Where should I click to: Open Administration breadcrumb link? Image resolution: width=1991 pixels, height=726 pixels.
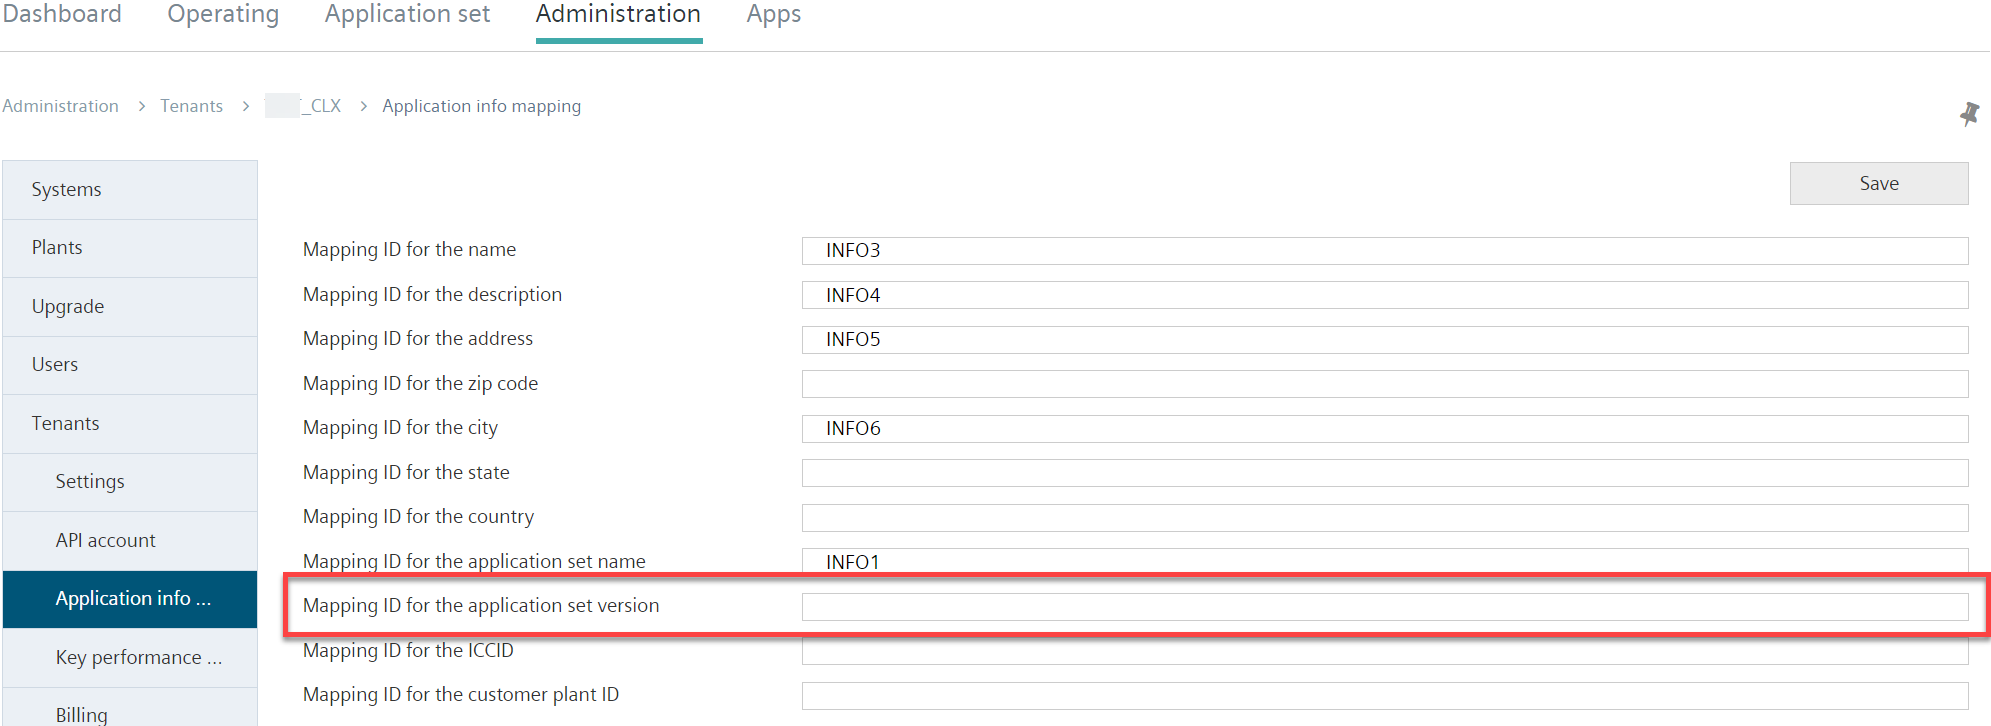[x=60, y=106]
